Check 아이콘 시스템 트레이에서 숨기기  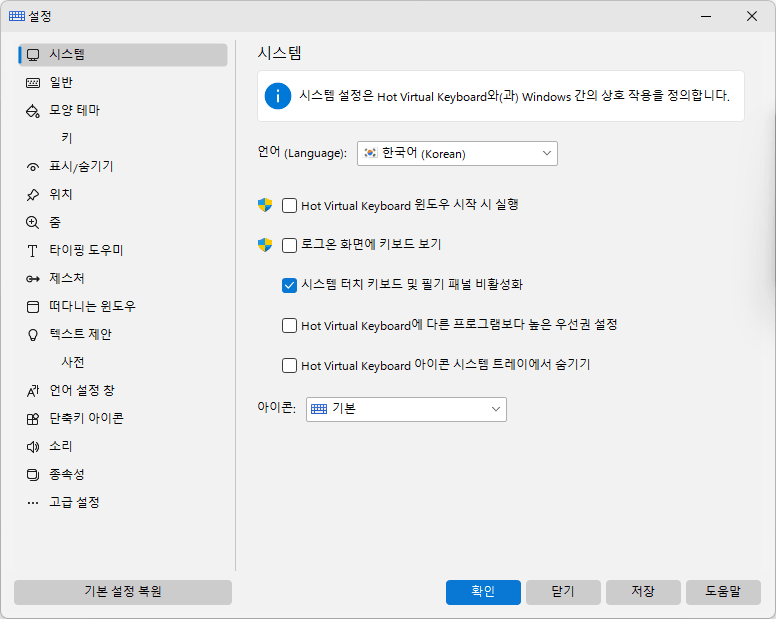(290, 366)
